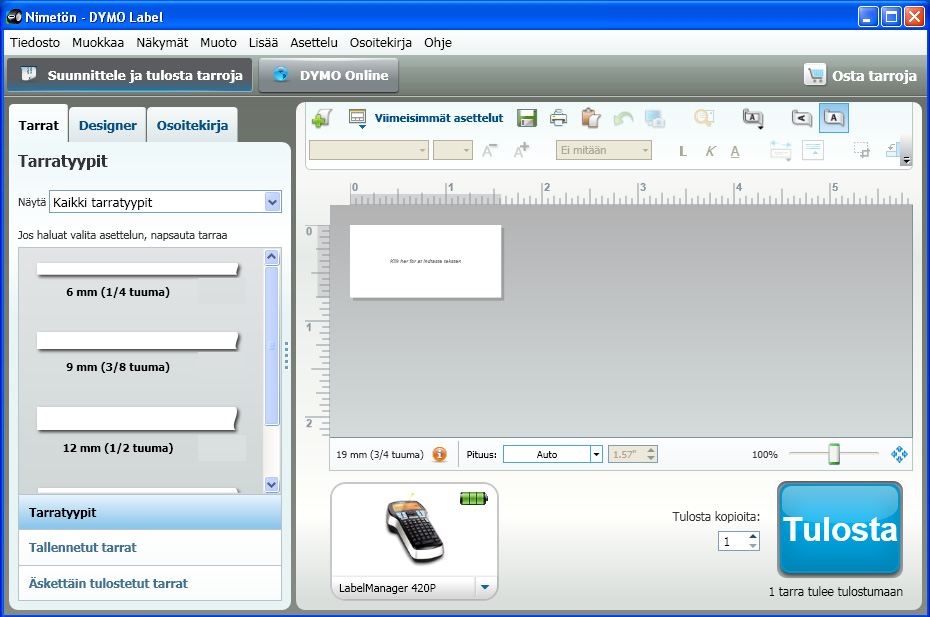Click the label list scroll up arrow
This screenshot has height=617, width=930.
tap(272, 257)
